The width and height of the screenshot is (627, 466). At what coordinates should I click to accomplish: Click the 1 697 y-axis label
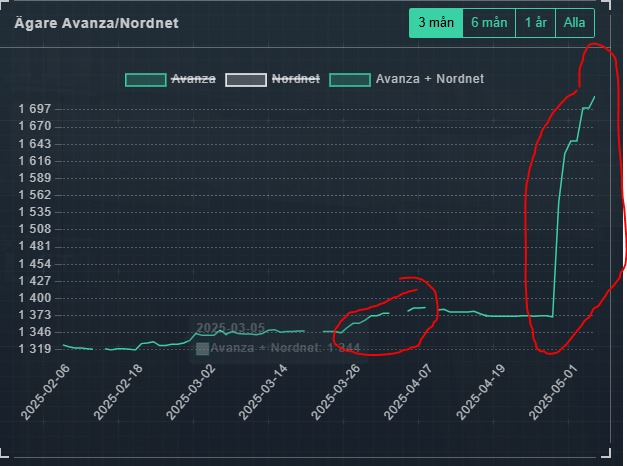point(35,109)
